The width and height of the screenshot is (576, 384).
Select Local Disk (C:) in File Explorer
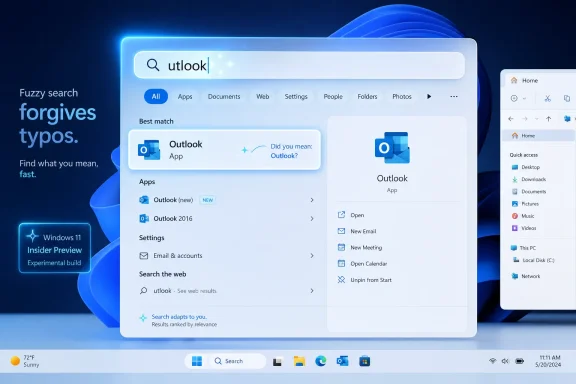pyautogui.click(x=534, y=260)
